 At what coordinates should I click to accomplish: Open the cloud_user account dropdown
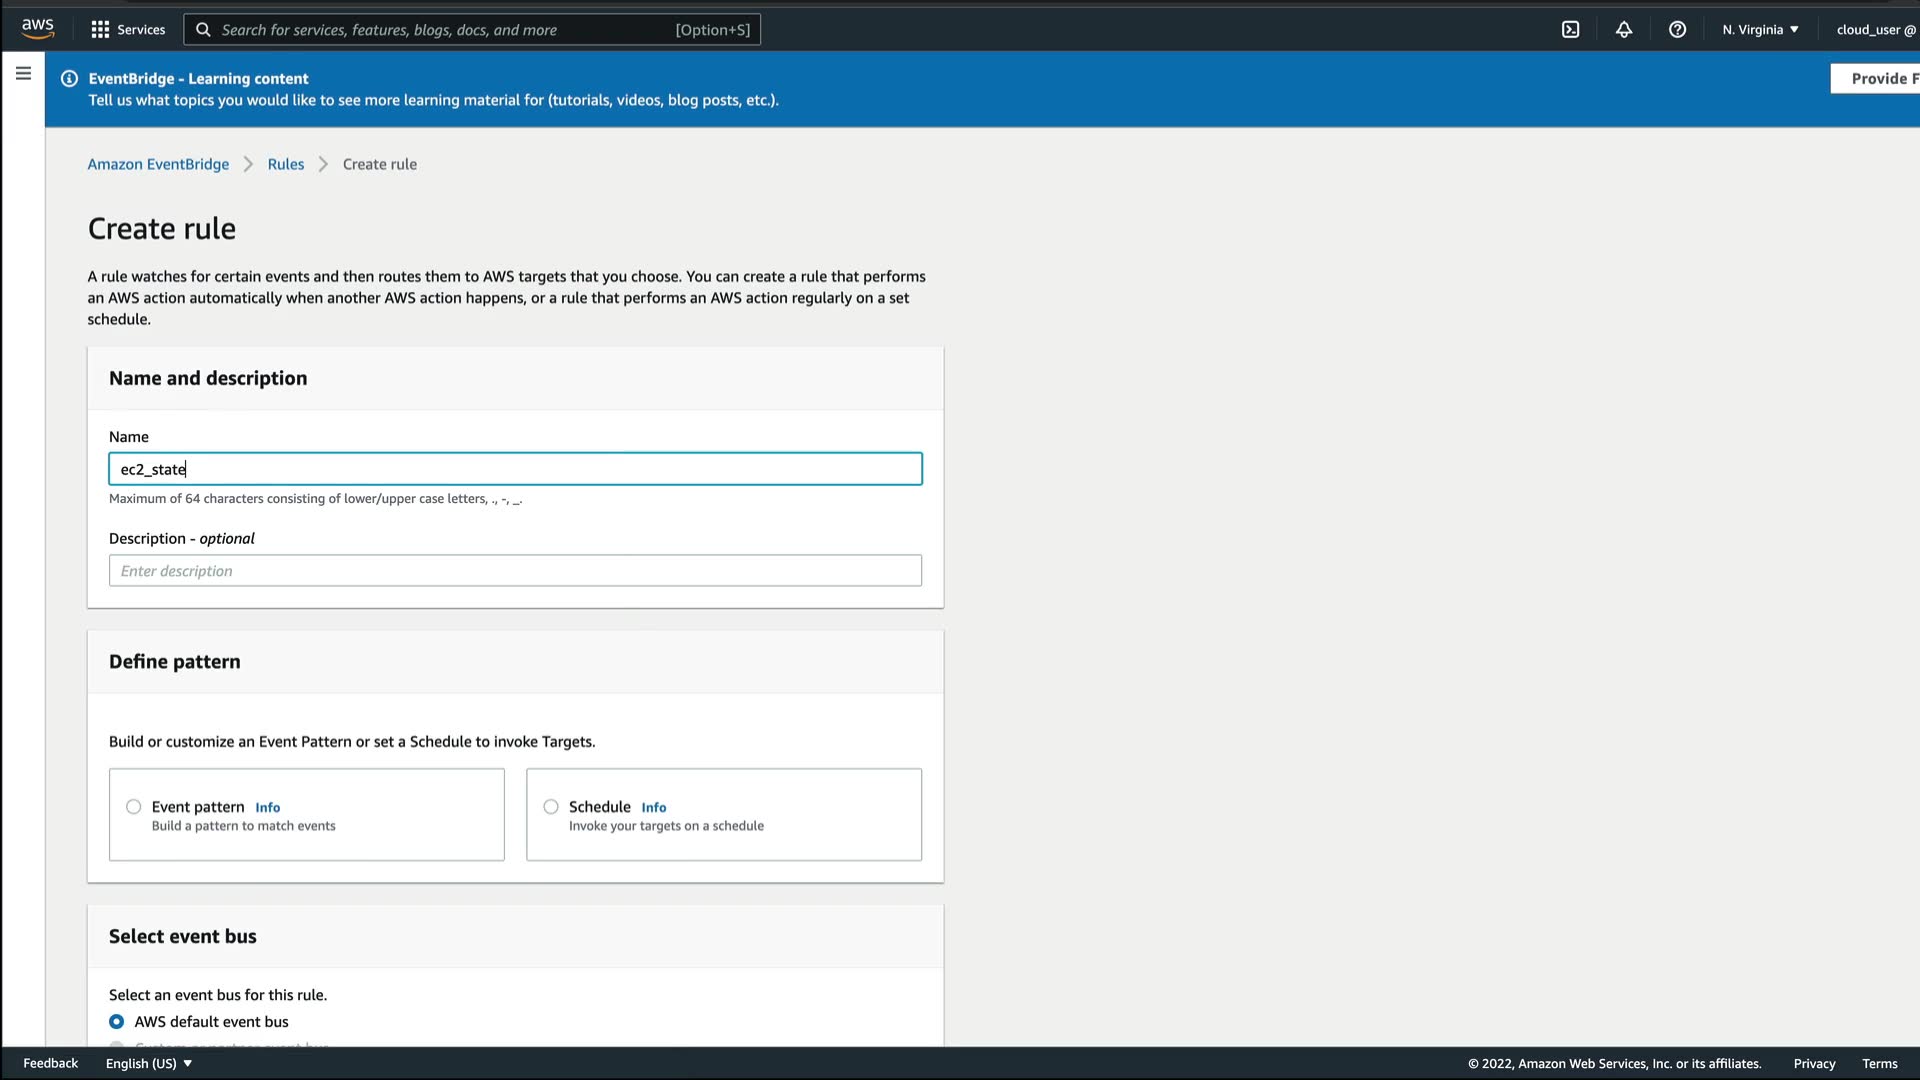pyautogui.click(x=1875, y=29)
